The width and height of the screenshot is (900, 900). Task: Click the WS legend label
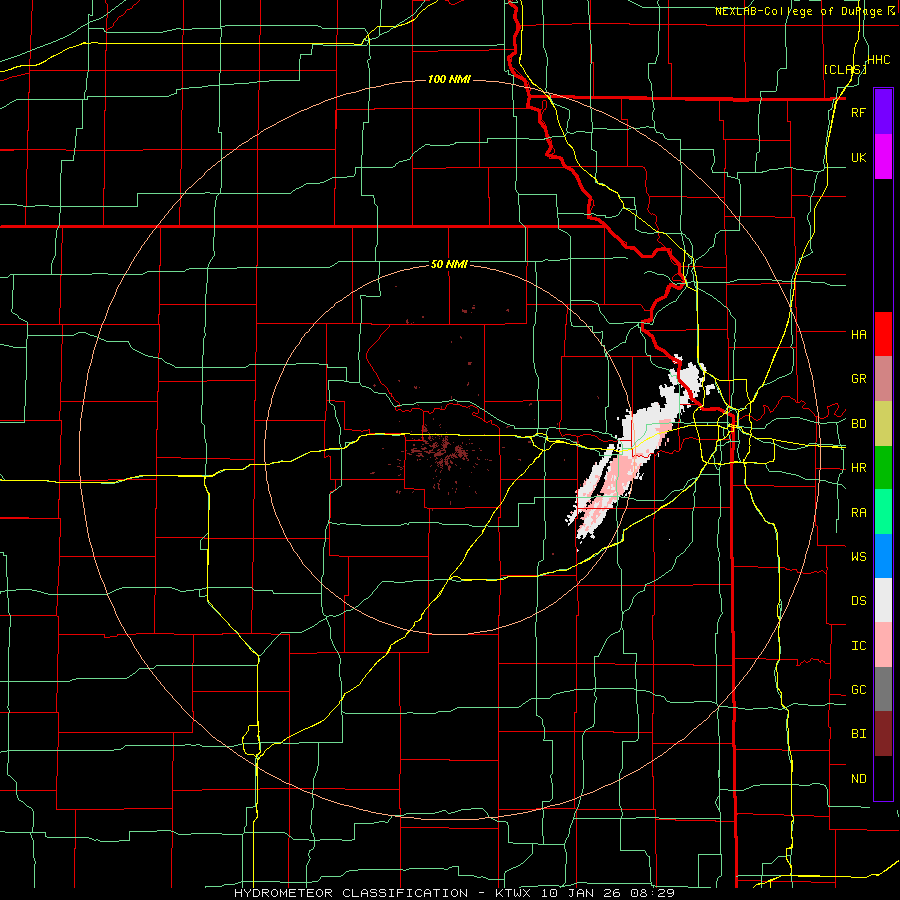pyautogui.click(x=858, y=556)
